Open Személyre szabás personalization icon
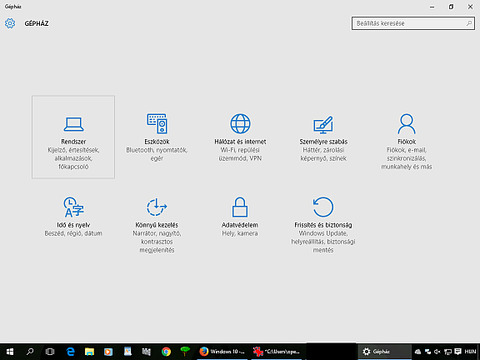Image resolution: width=480 pixels, height=360 pixels. tap(323, 125)
